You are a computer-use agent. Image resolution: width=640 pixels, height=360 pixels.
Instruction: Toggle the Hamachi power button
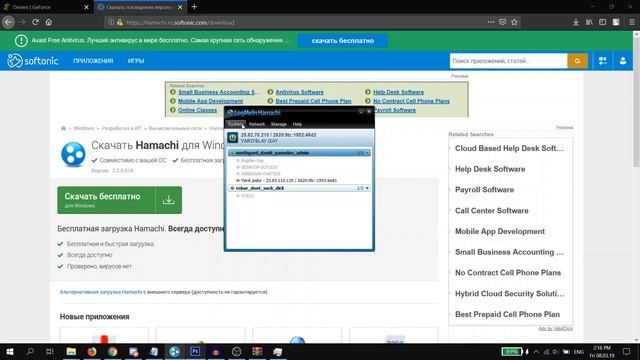(x=233, y=138)
